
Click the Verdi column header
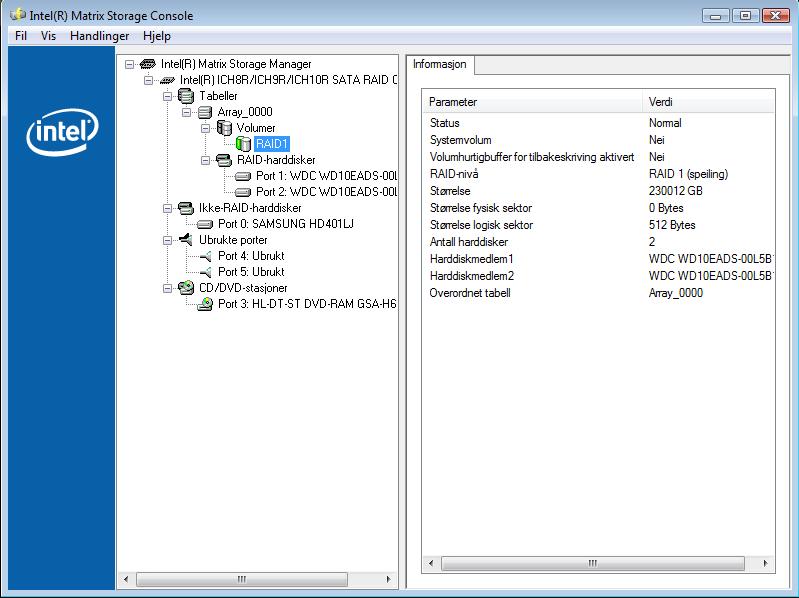click(708, 102)
